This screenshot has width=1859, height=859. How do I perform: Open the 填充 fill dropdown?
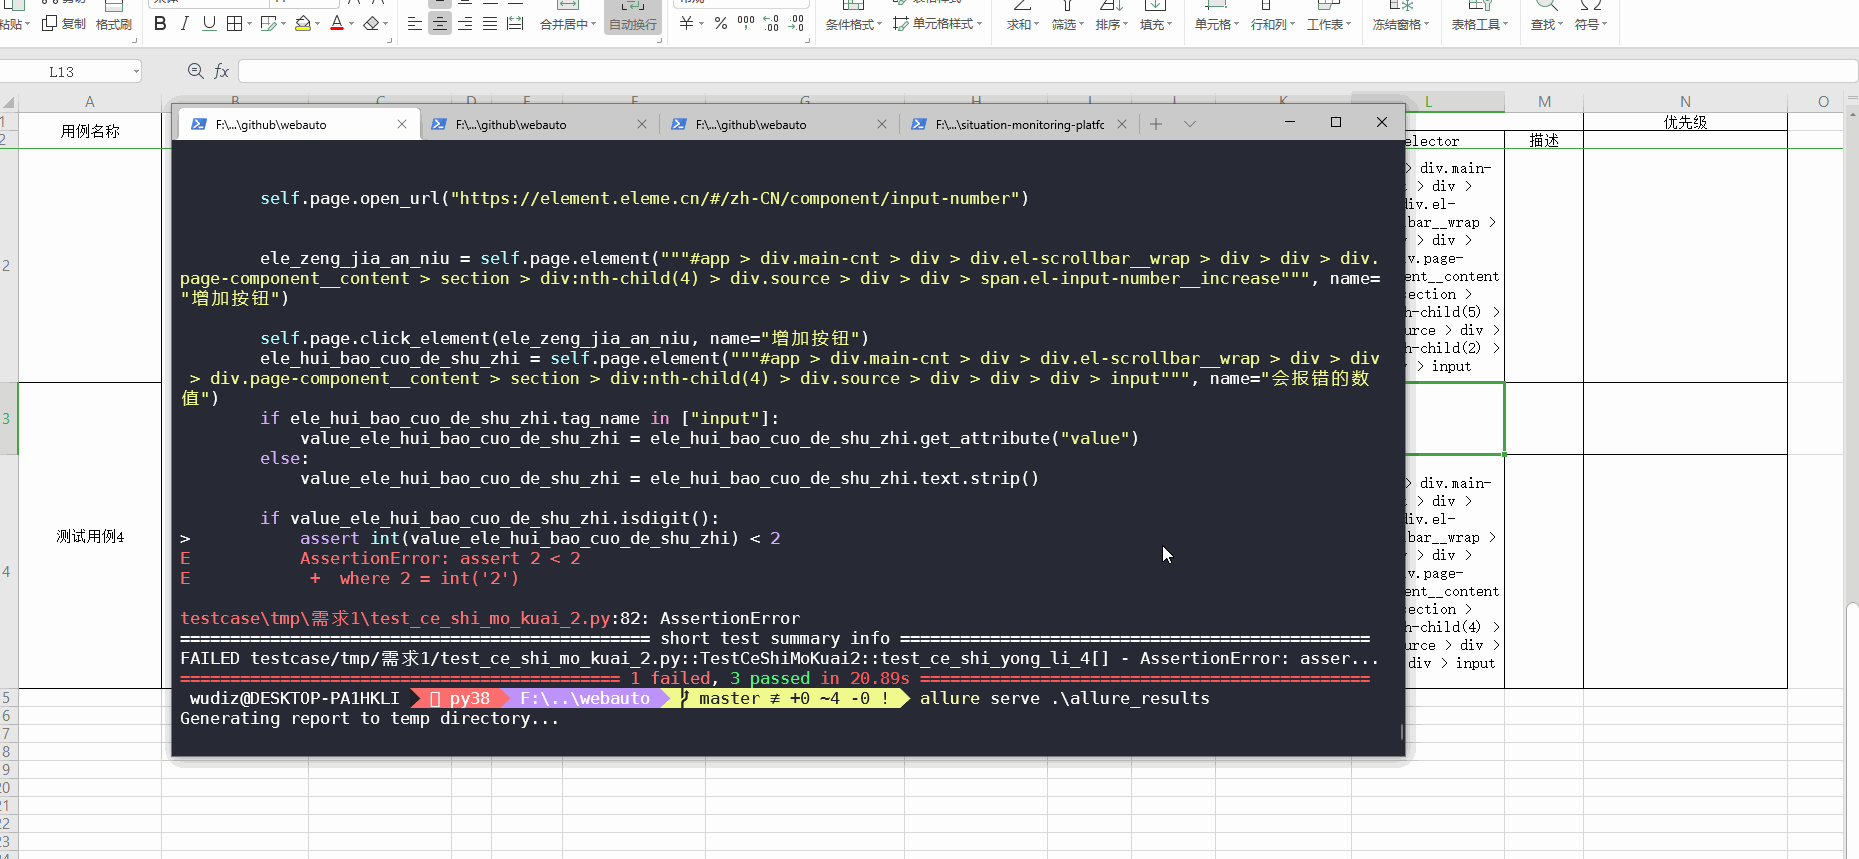coord(1155,24)
